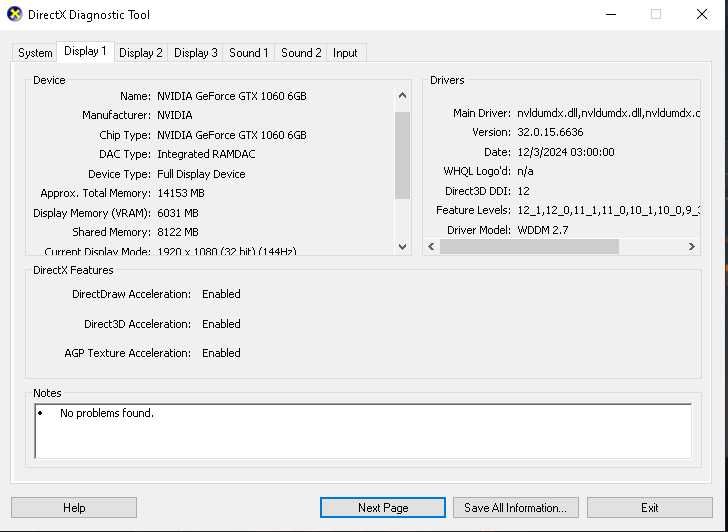Image resolution: width=728 pixels, height=532 pixels.
Task: Click the Display Memory (VRAM) label
Action: click(x=92, y=213)
